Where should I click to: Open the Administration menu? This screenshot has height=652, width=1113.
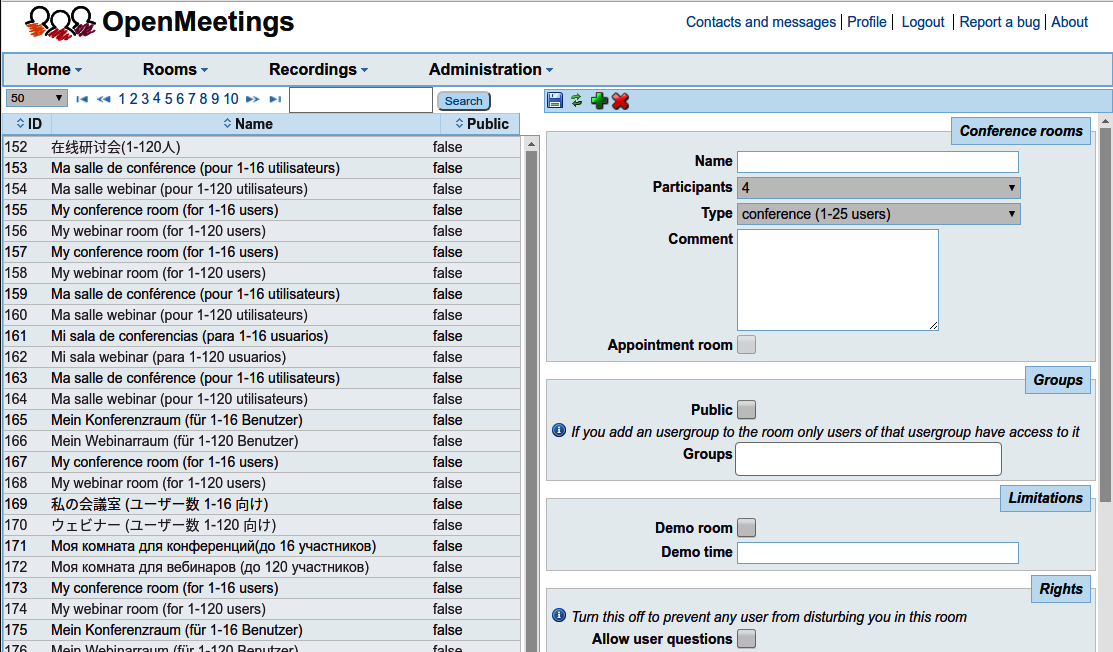pyautogui.click(x=490, y=70)
